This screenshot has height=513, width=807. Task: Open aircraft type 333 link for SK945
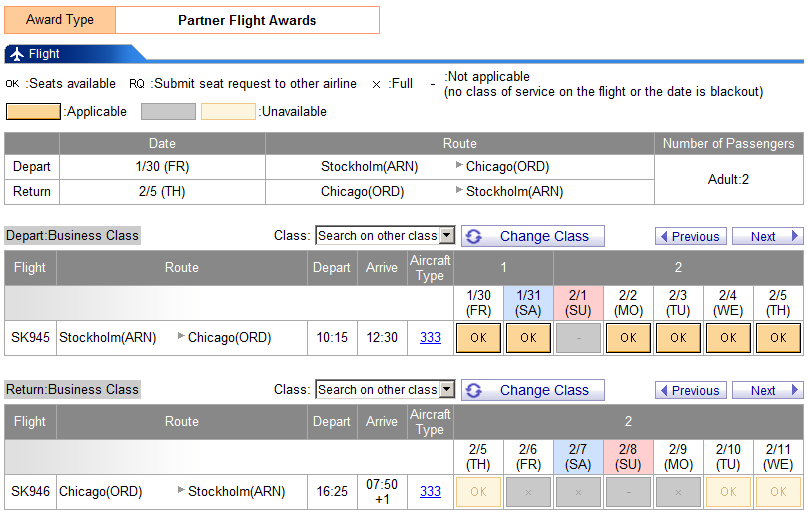[x=430, y=338]
